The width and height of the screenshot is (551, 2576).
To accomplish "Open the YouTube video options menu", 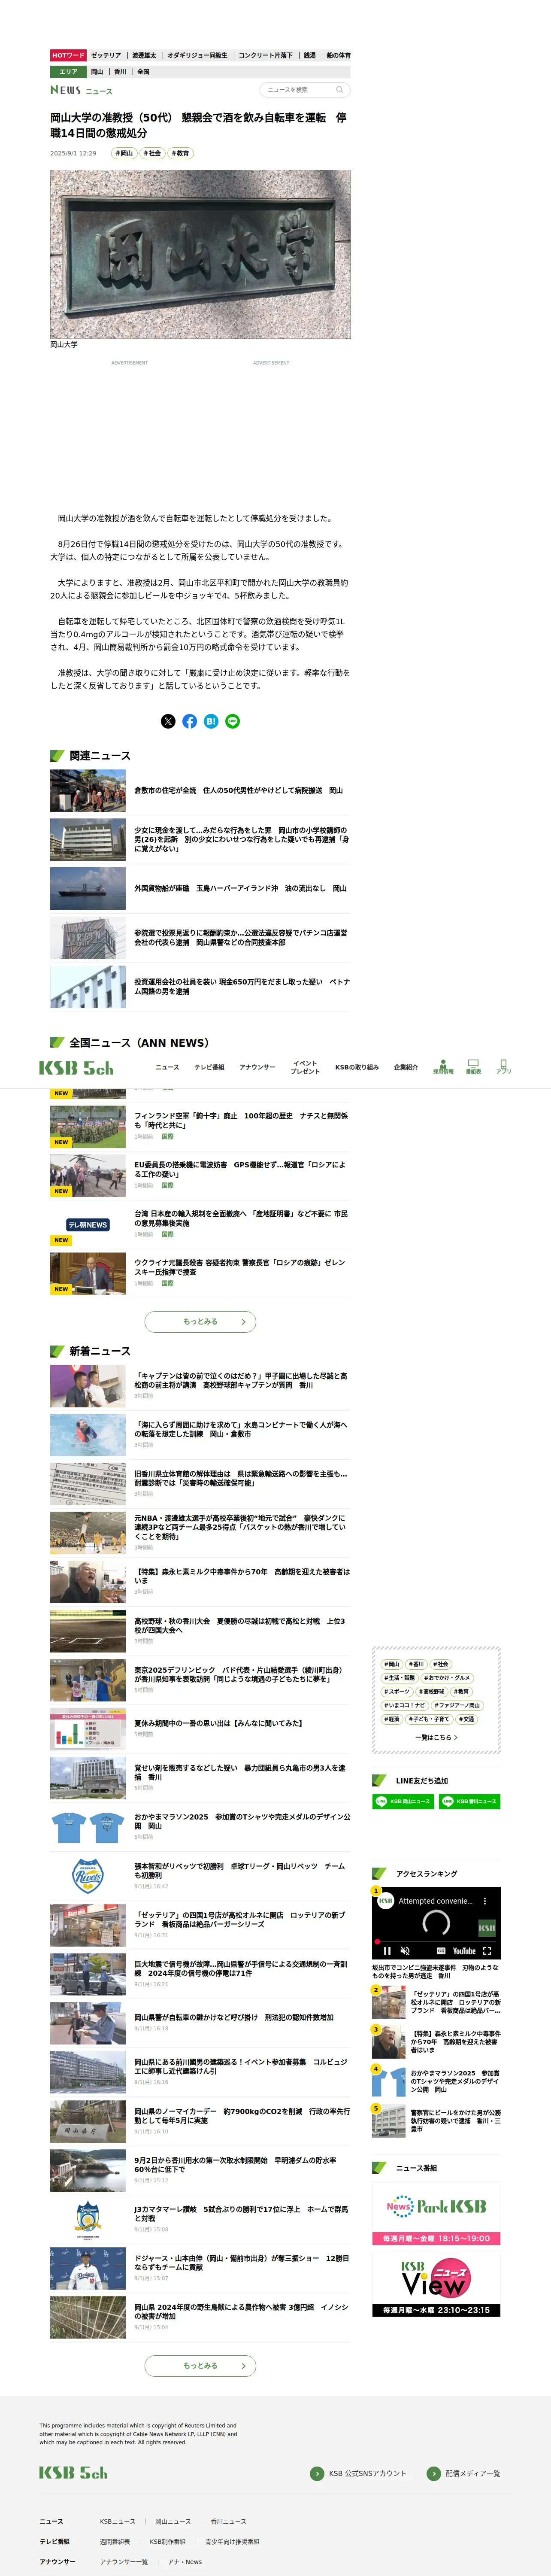I will point(485,1901).
